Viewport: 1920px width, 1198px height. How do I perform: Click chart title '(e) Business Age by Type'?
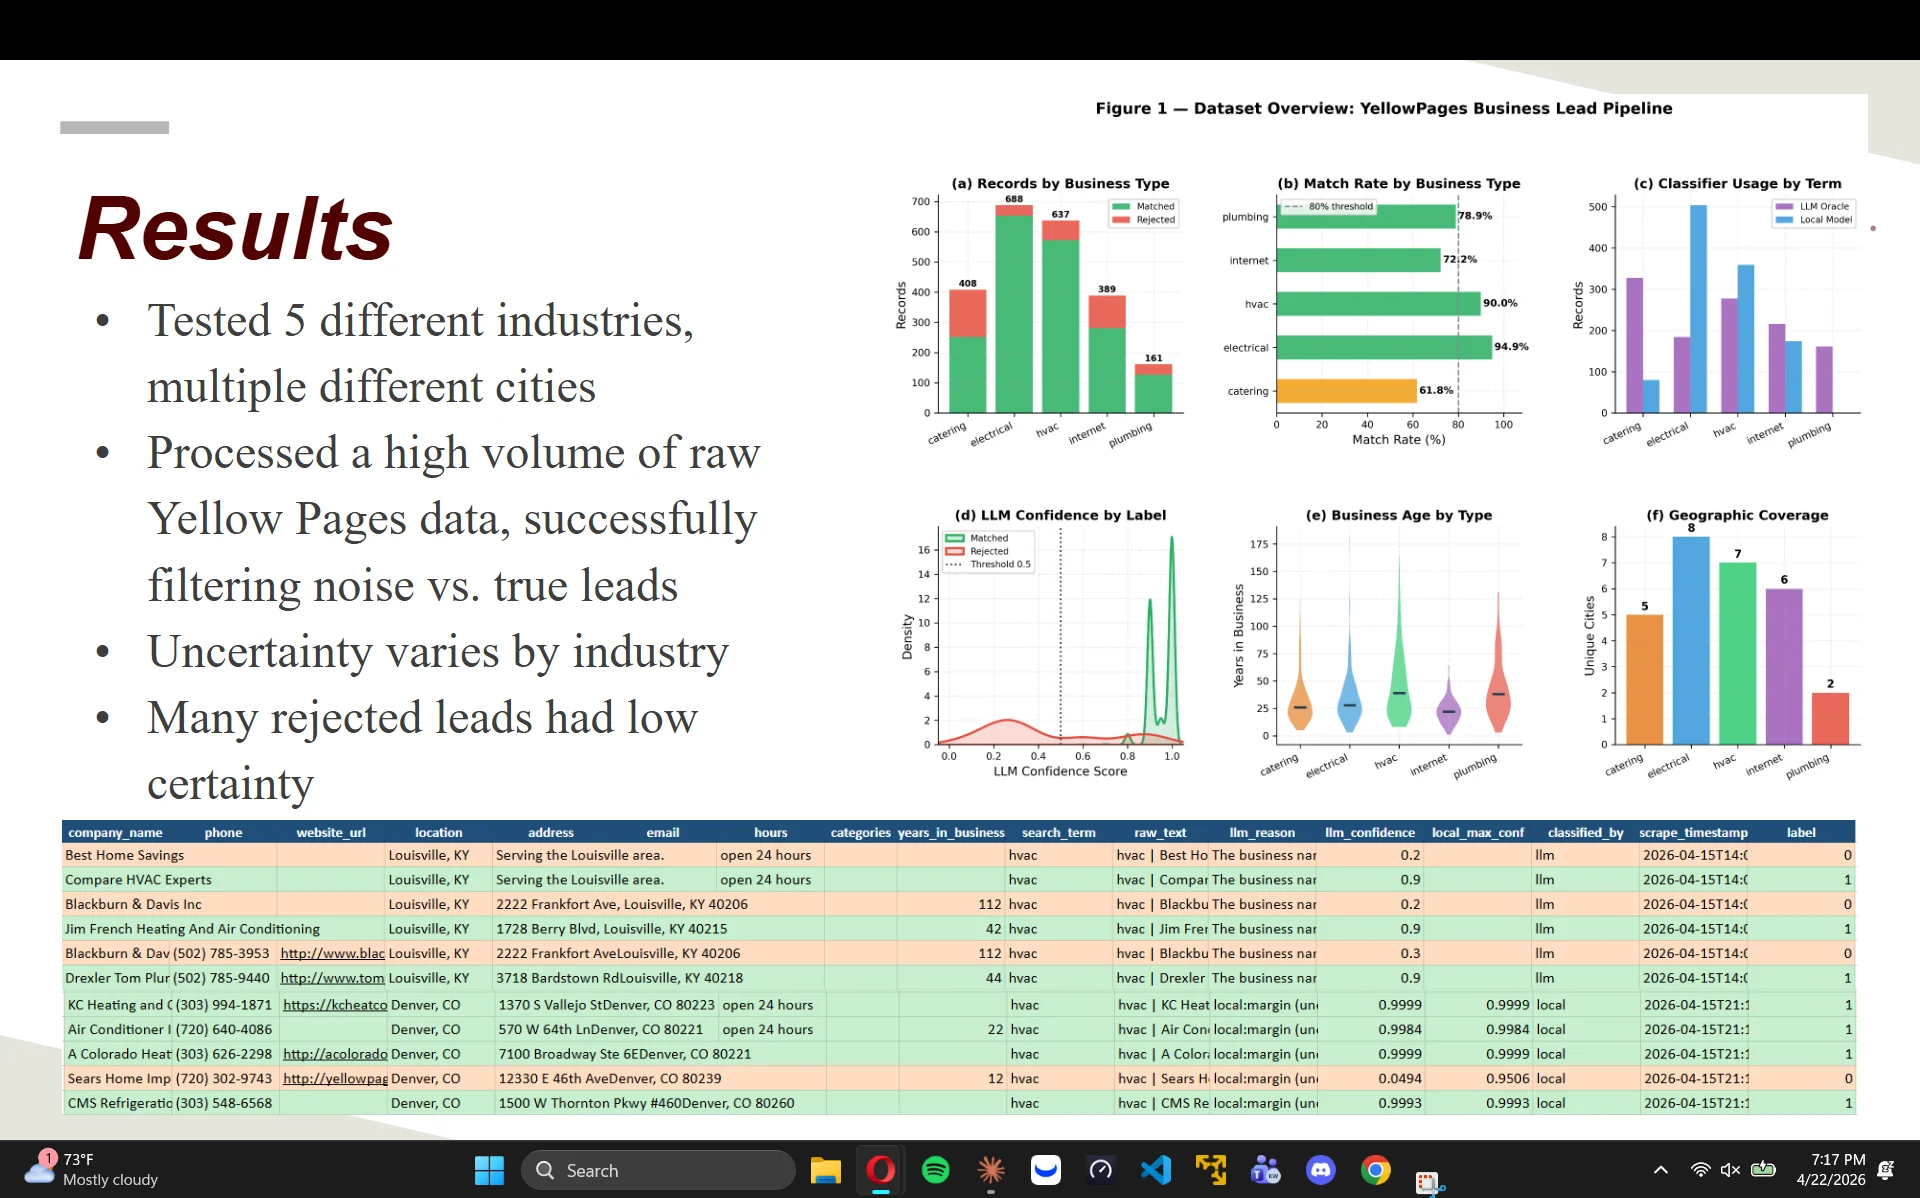point(1398,515)
